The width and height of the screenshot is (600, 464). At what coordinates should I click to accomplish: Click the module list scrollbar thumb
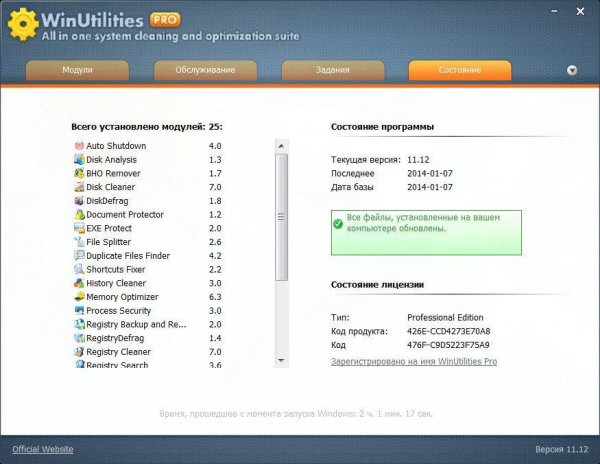(x=281, y=217)
